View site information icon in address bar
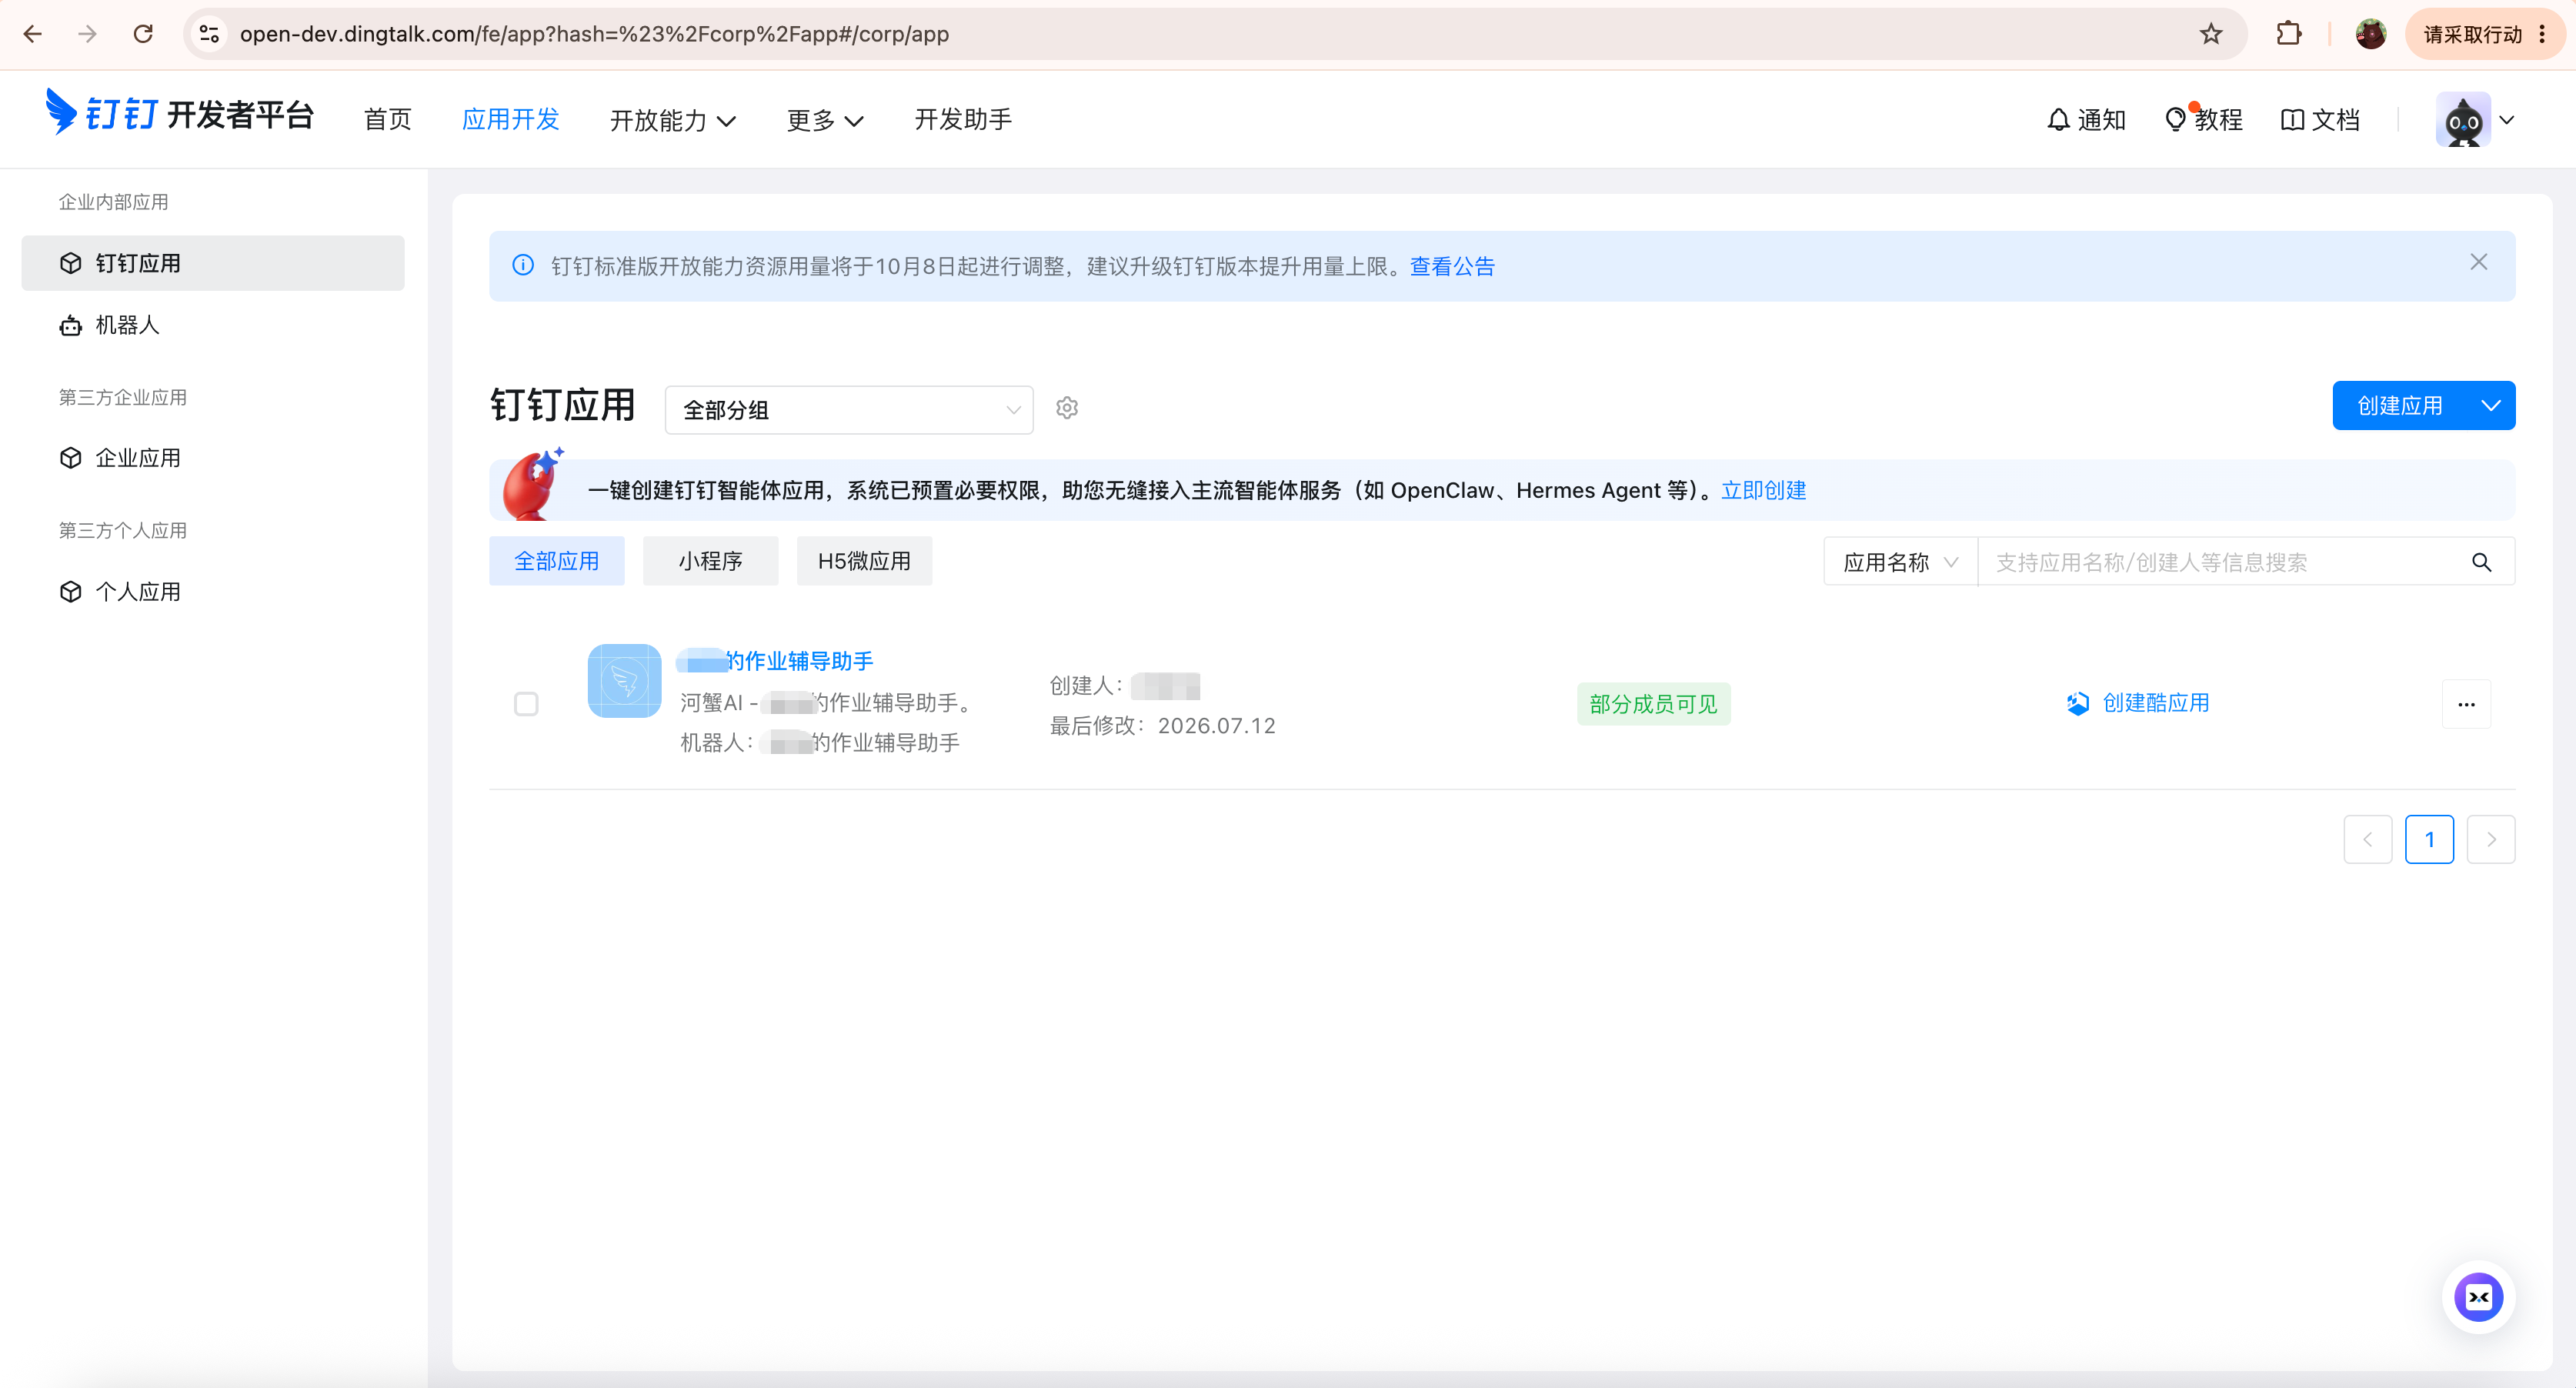Screen dimensions: 2576x1388 209,34
